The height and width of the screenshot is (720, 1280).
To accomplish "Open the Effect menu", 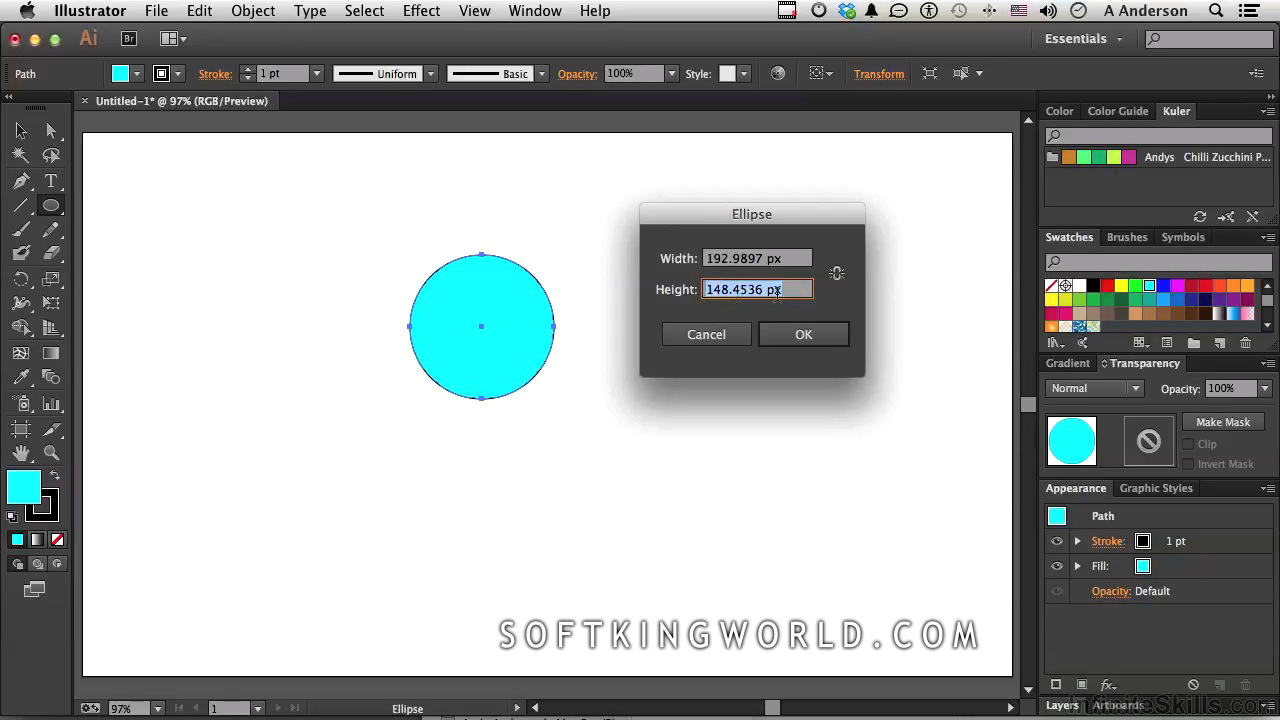I will pyautogui.click(x=421, y=11).
